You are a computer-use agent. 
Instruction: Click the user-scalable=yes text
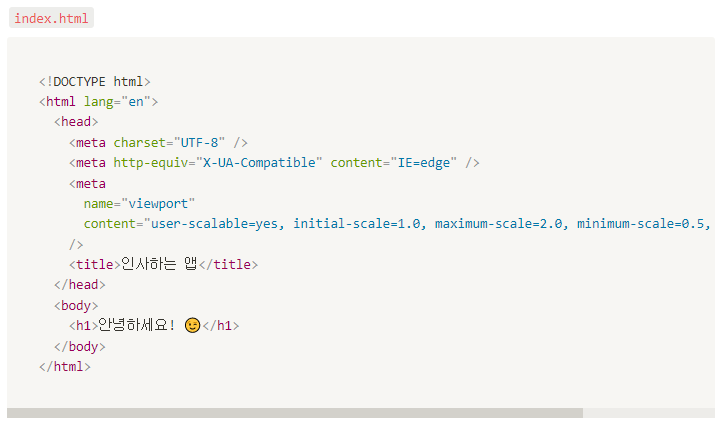pyautogui.click(x=214, y=224)
